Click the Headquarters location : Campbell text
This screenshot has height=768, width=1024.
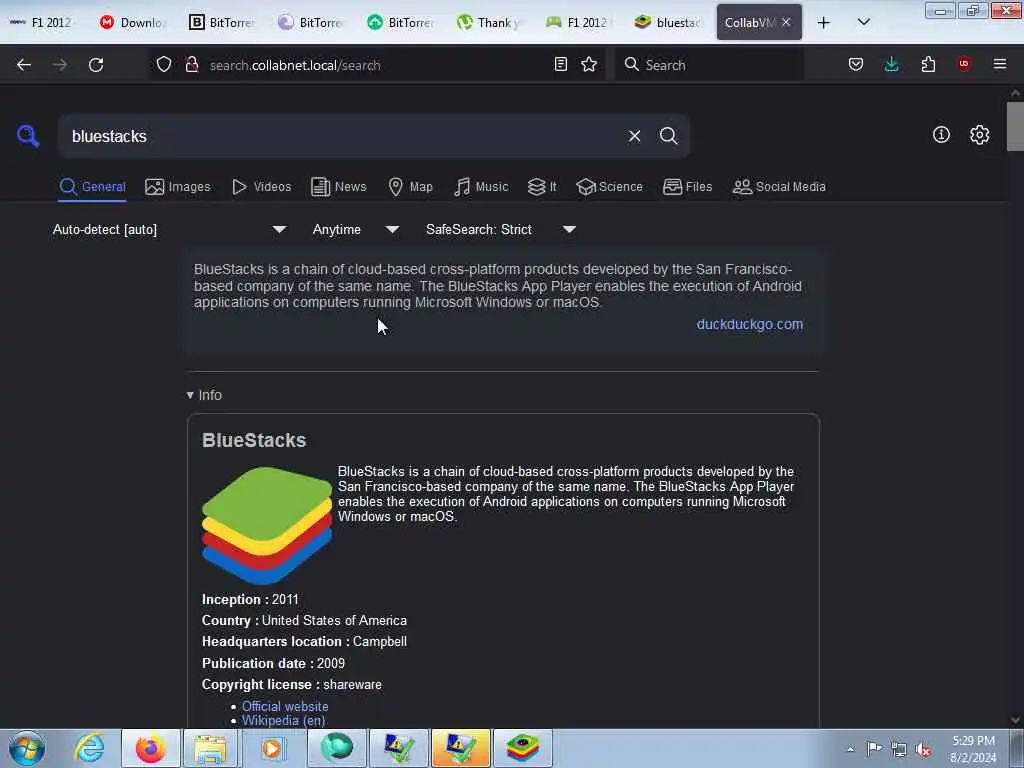[304, 642]
